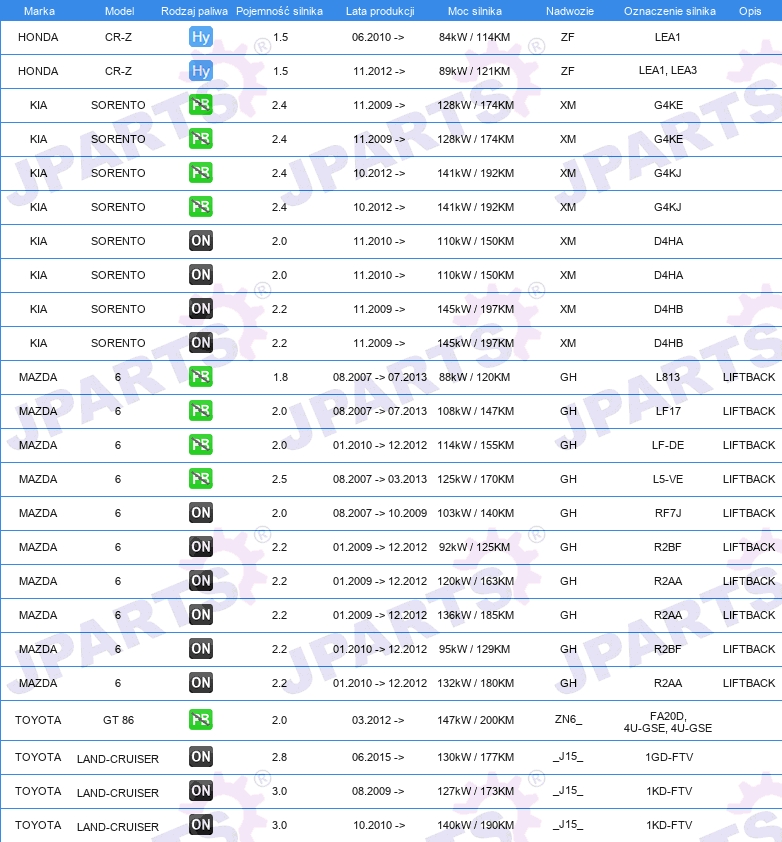This screenshot has height=842, width=782.
Task: Click the green petrol icon in the Mazda L5-VE row
Action: (201, 478)
